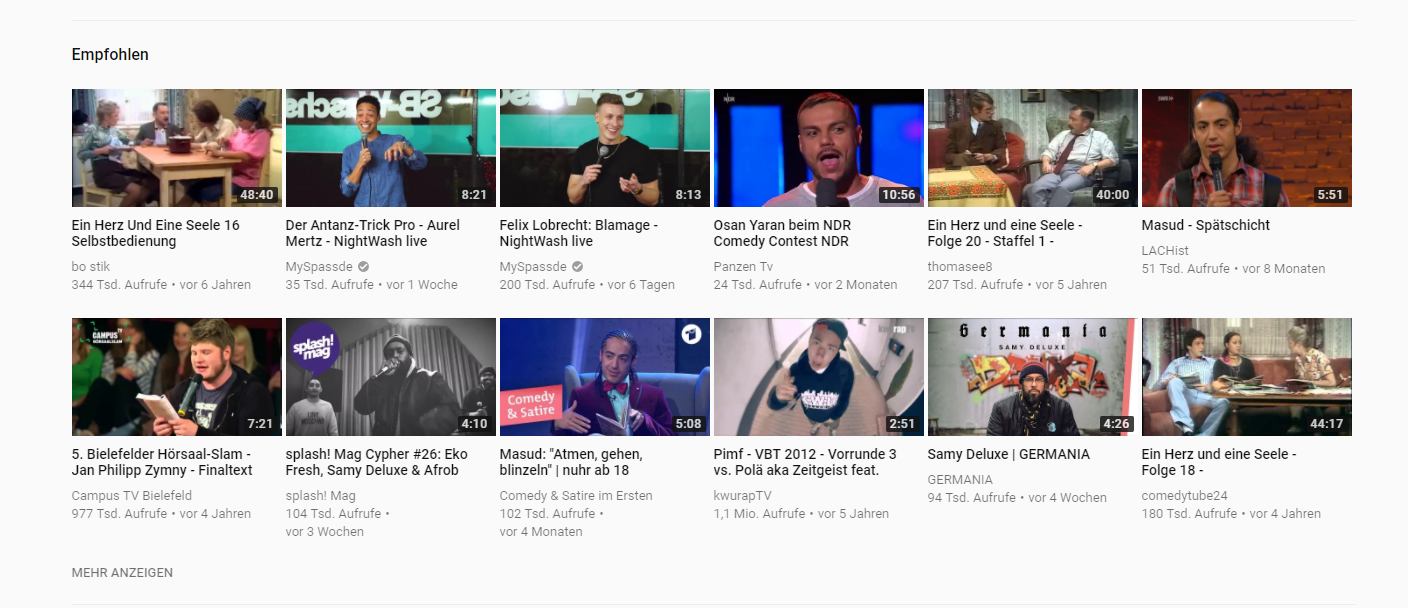
Task: Visit the kwurapTV channel link
Action: (x=742, y=496)
